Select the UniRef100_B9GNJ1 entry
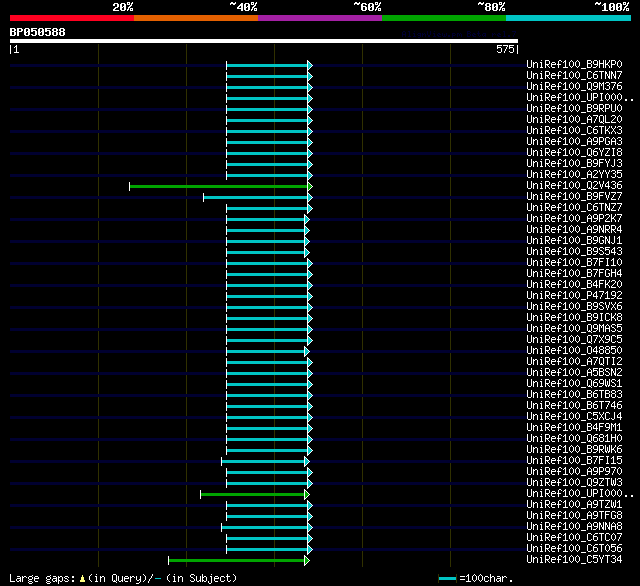640x586 pixels. [x=574, y=241]
